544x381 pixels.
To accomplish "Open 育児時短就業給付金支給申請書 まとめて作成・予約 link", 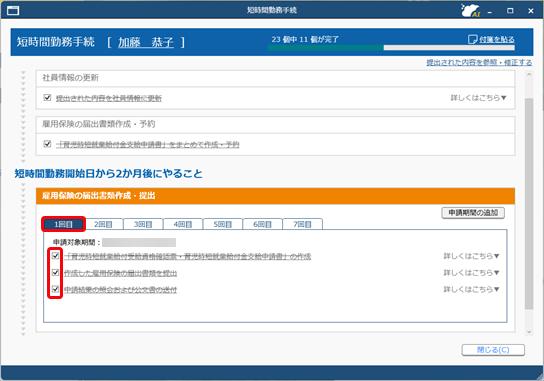I will point(147,144).
